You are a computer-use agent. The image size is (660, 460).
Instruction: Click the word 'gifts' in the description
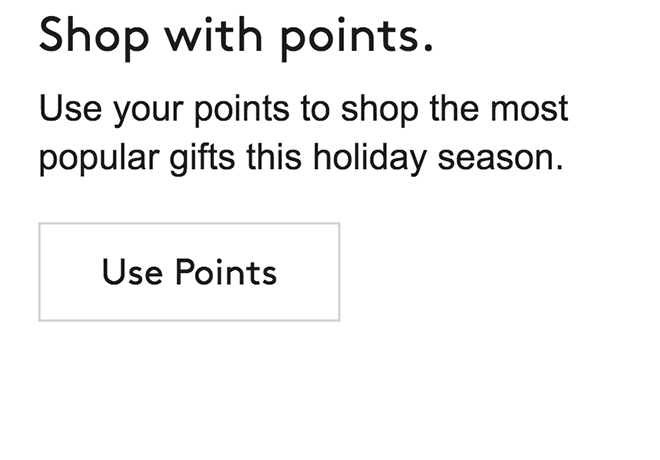[194, 158]
